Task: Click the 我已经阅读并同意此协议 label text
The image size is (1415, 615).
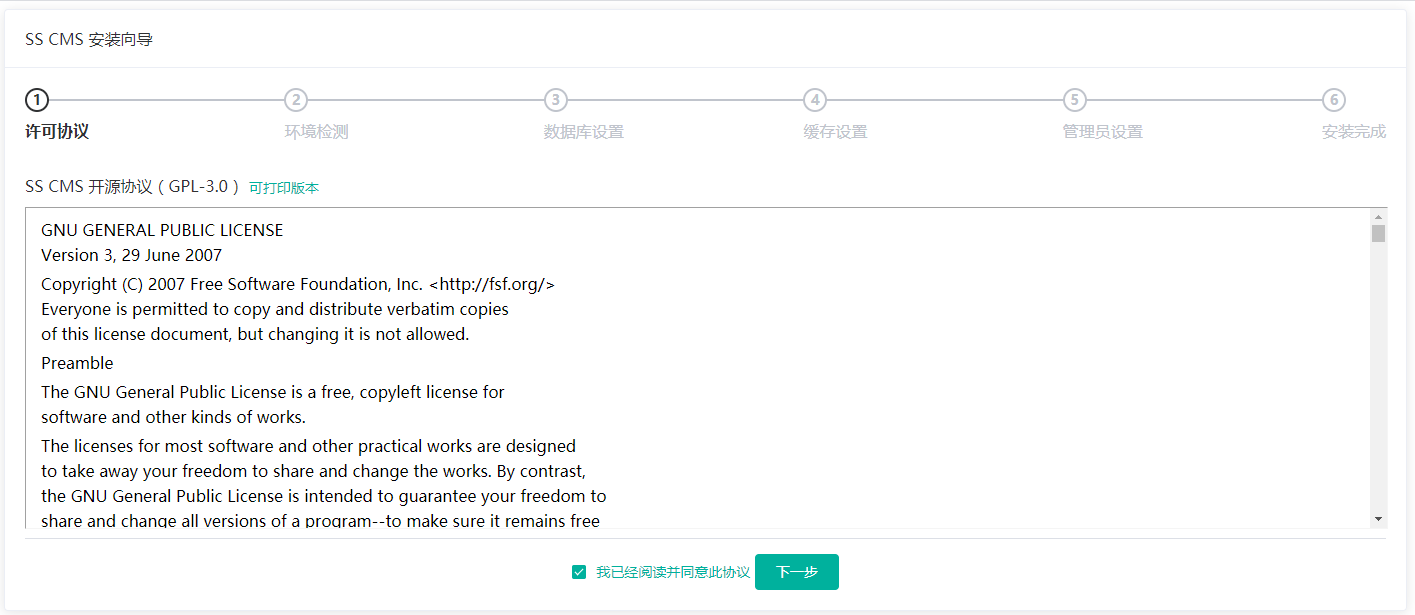Action: tap(673, 572)
